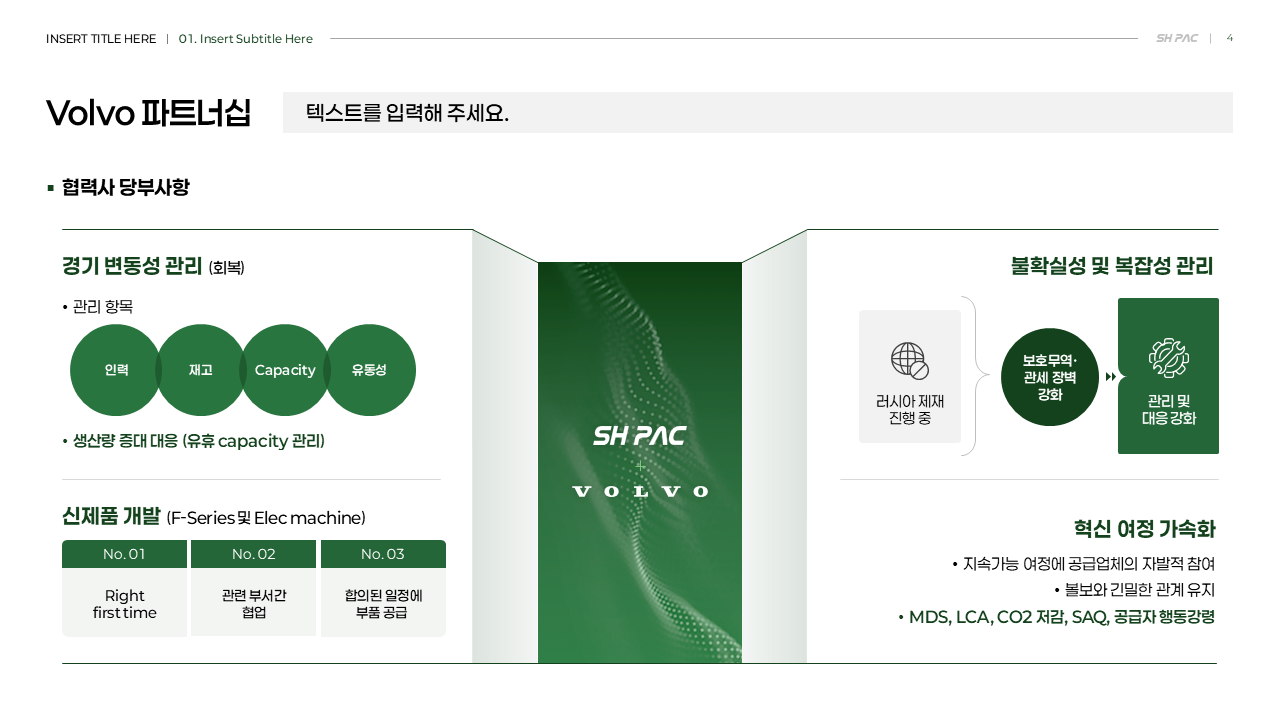Click the Right first time card
This screenshot has height=720, width=1280.
tap(124, 603)
